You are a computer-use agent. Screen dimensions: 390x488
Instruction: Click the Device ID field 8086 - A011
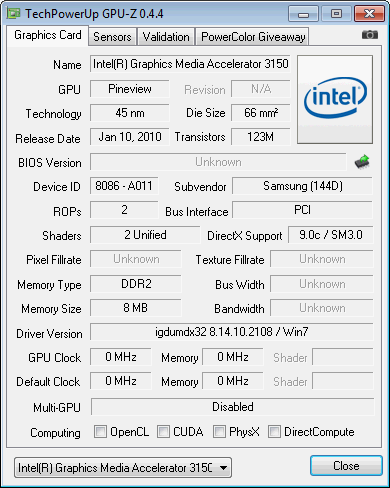click(x=124, y=186)
